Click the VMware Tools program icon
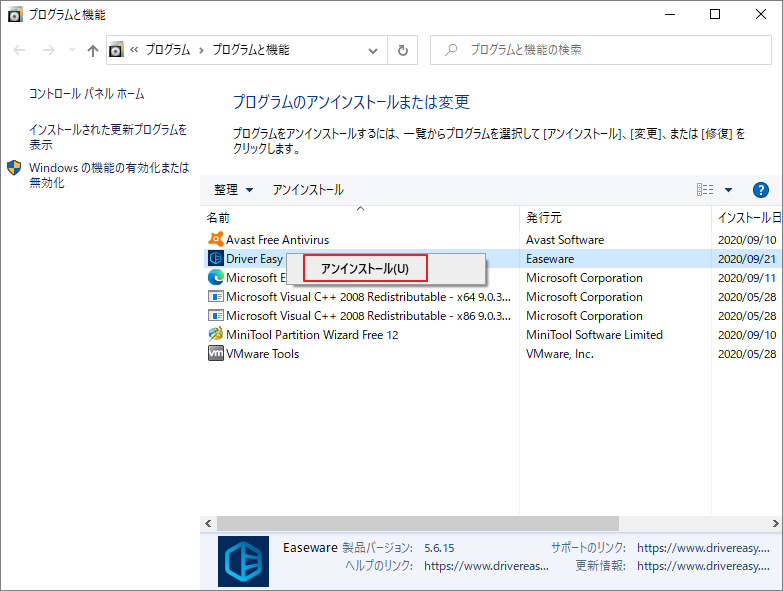Image resolution: width=783 pixels, height=591 pixels. pos(216,353)
